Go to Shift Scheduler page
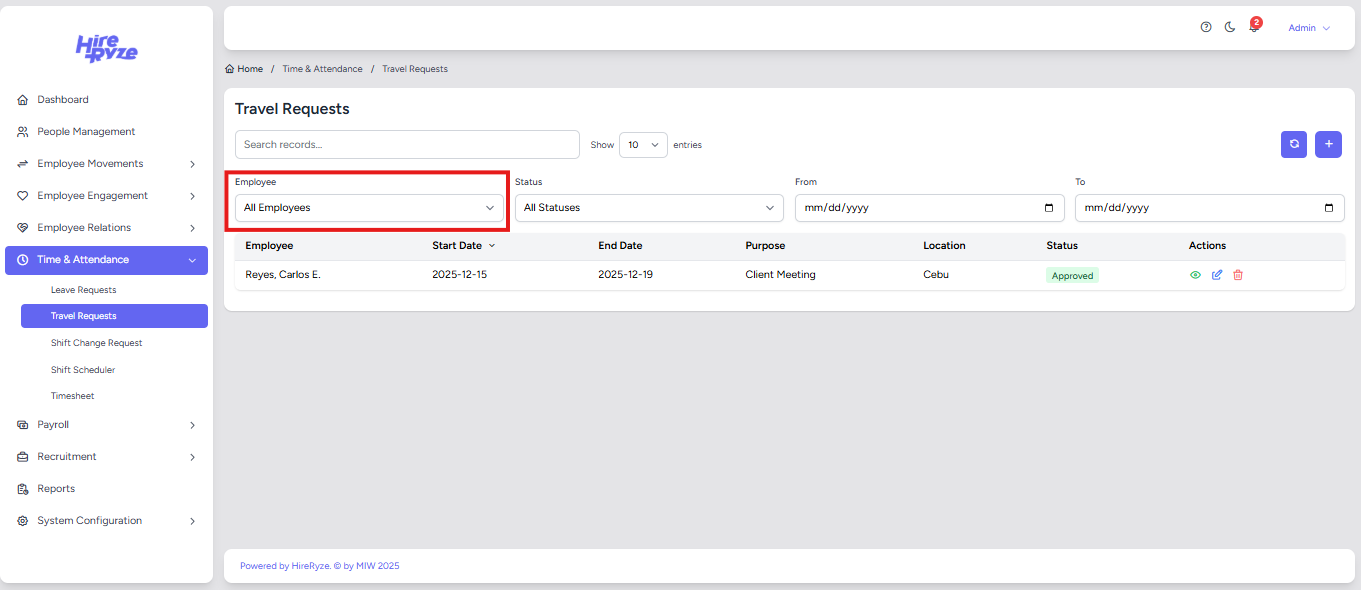Viewport: 1361px width, 590px height. [83, 370]
